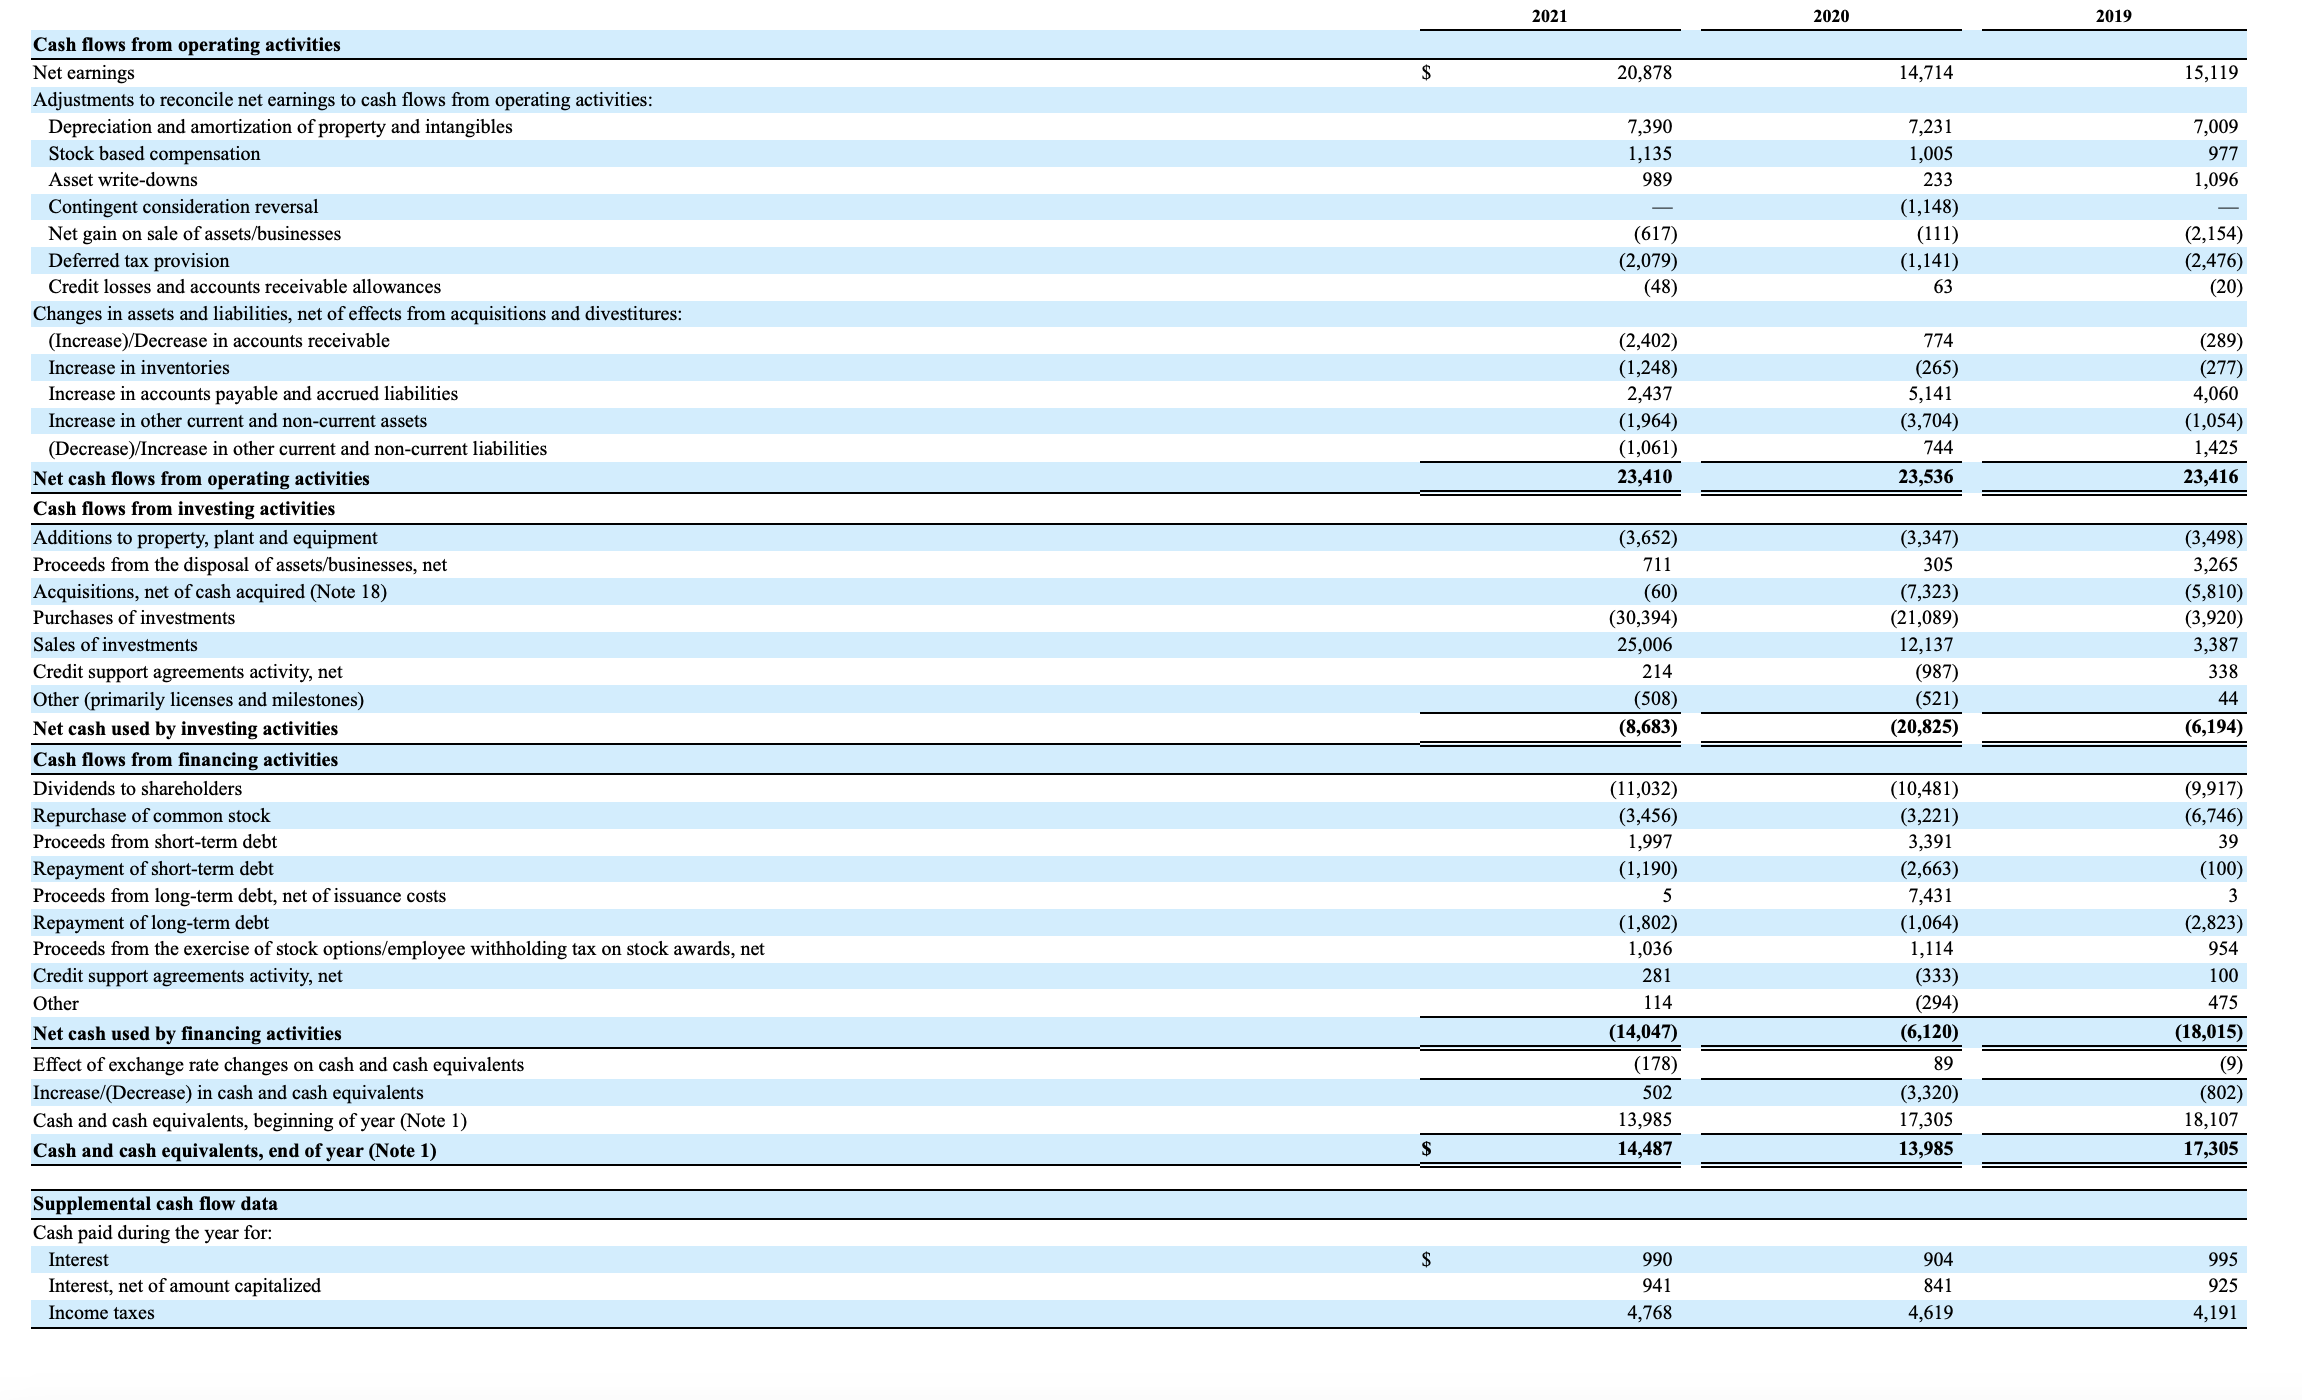
Task: Select the 1,135 stock compensation value
Action: tap(1650, 154)
